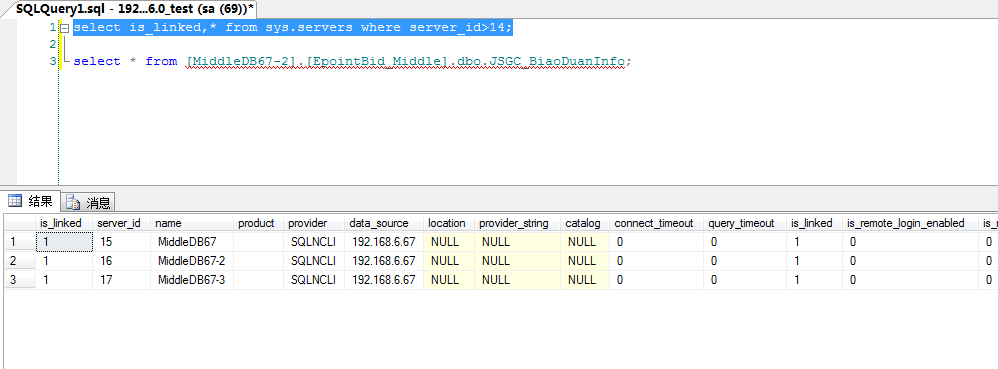Viewport: 998px width, 369px height.
Task: Click line number 1 in editor margin
Action: tap(52, 28)
